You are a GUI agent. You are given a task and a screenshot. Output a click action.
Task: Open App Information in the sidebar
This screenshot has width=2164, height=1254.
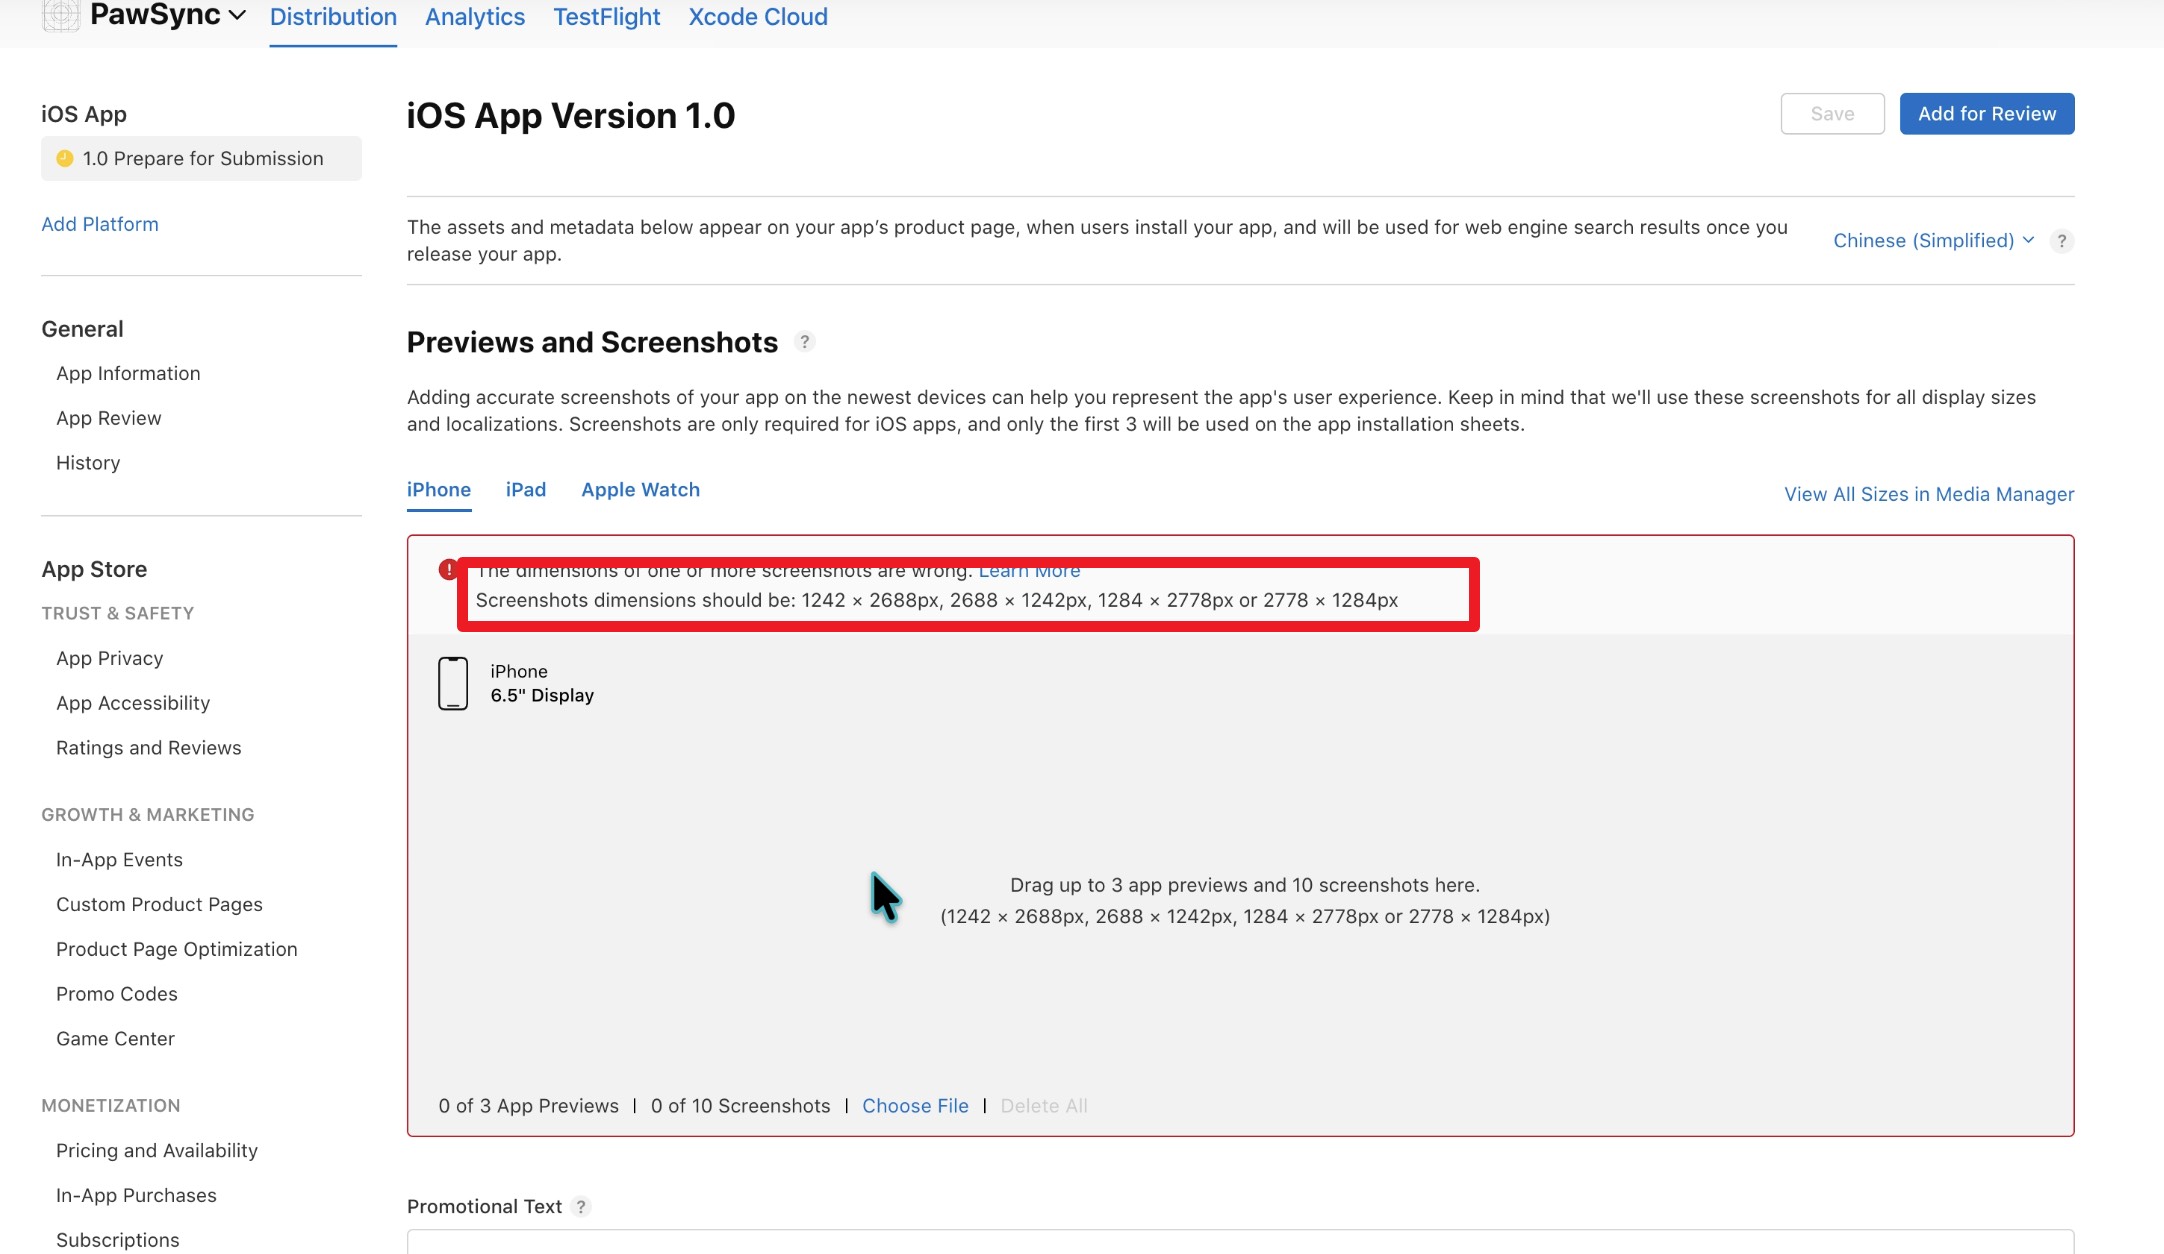tap(128, 373)
